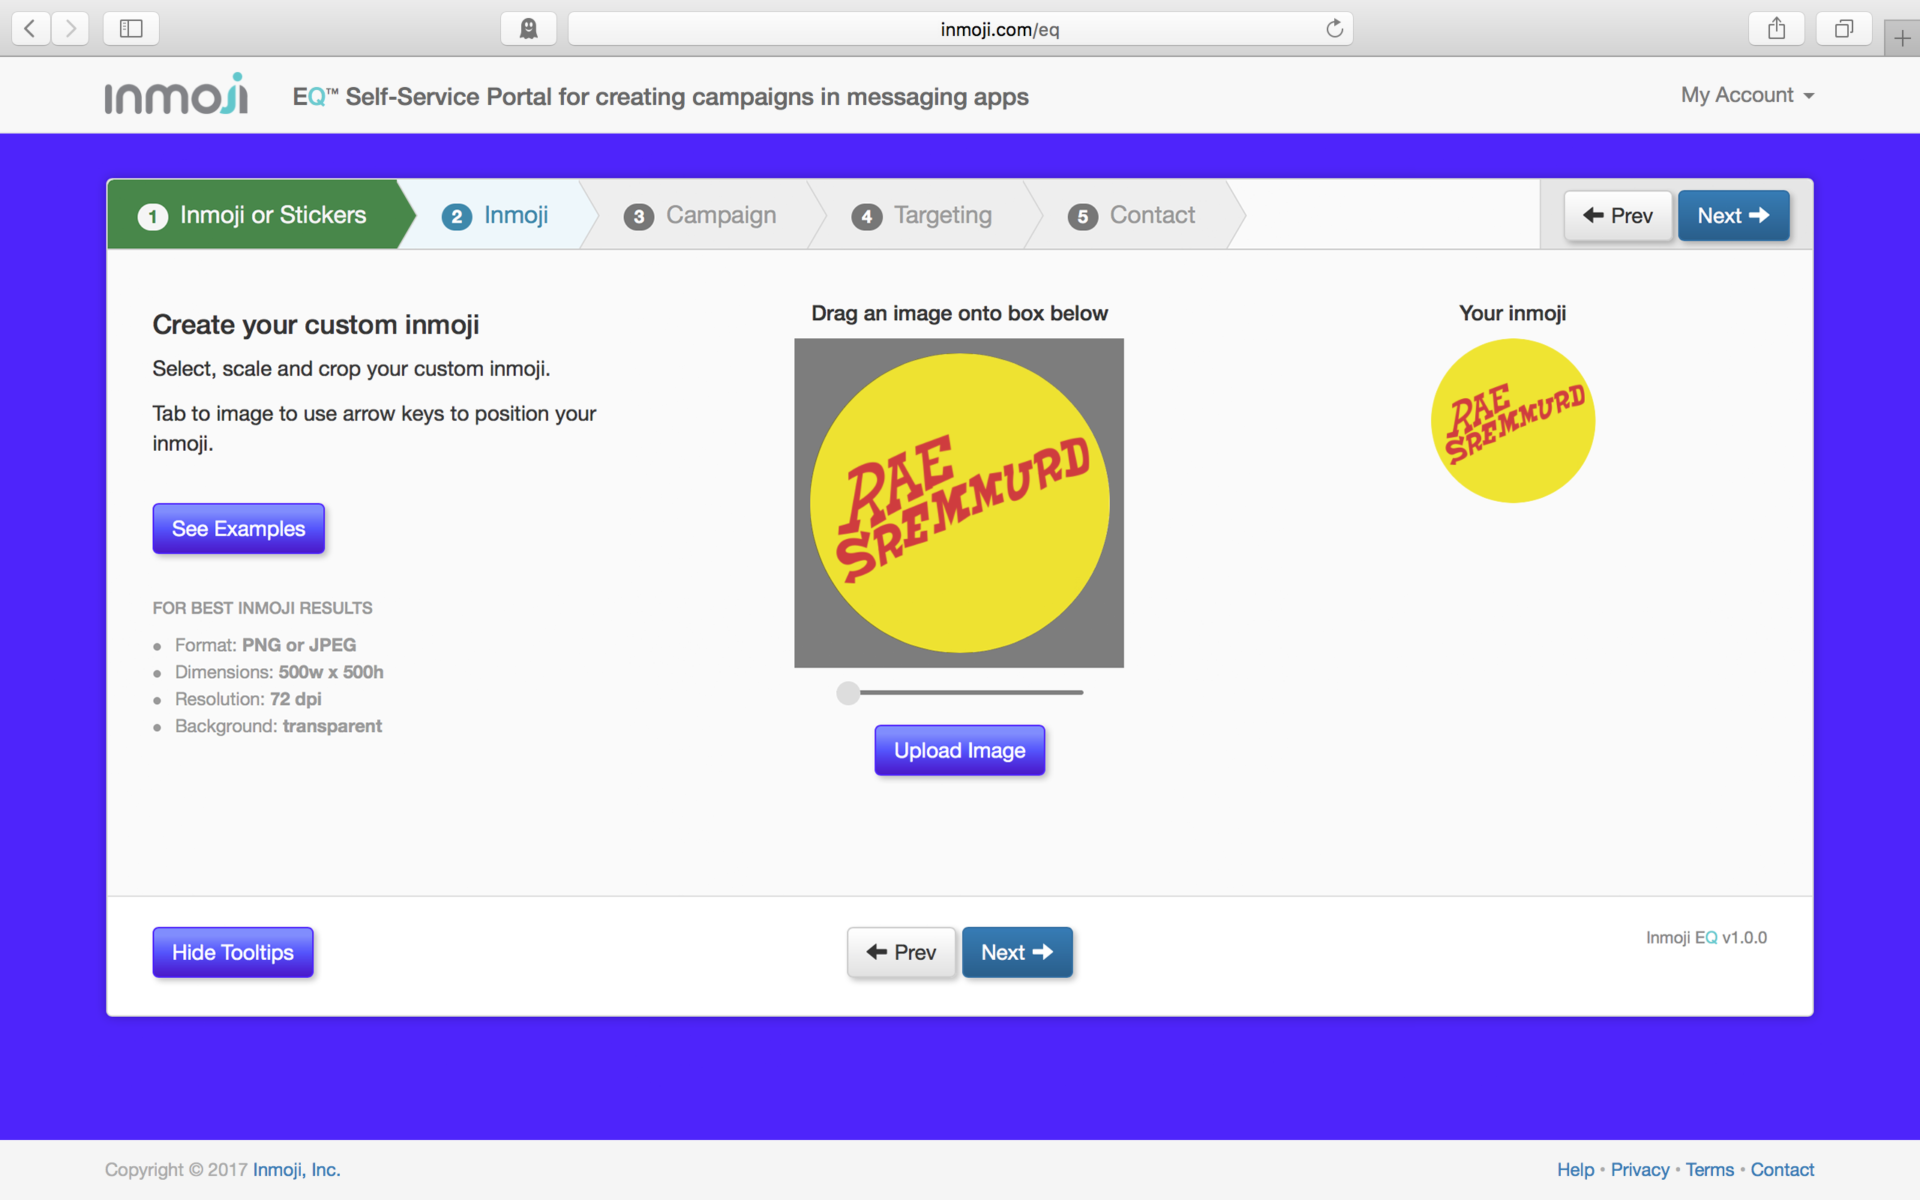Click the 'Resolution: 72 dpi' line

coord(248,699)
